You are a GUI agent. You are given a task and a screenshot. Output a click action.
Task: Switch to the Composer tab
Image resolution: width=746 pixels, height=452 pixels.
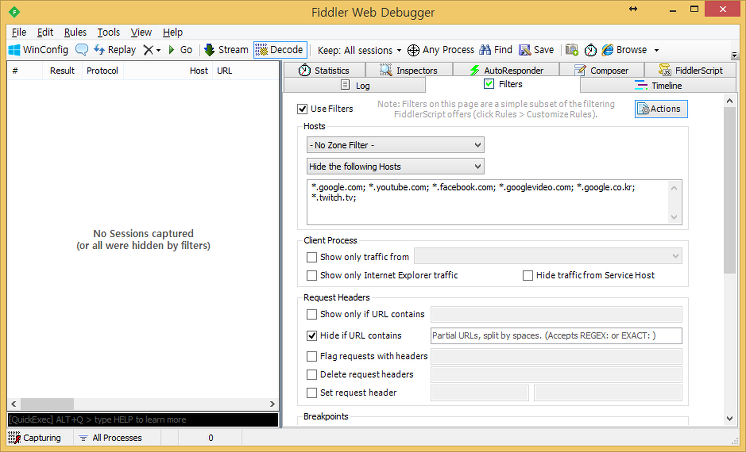[602, 70]
